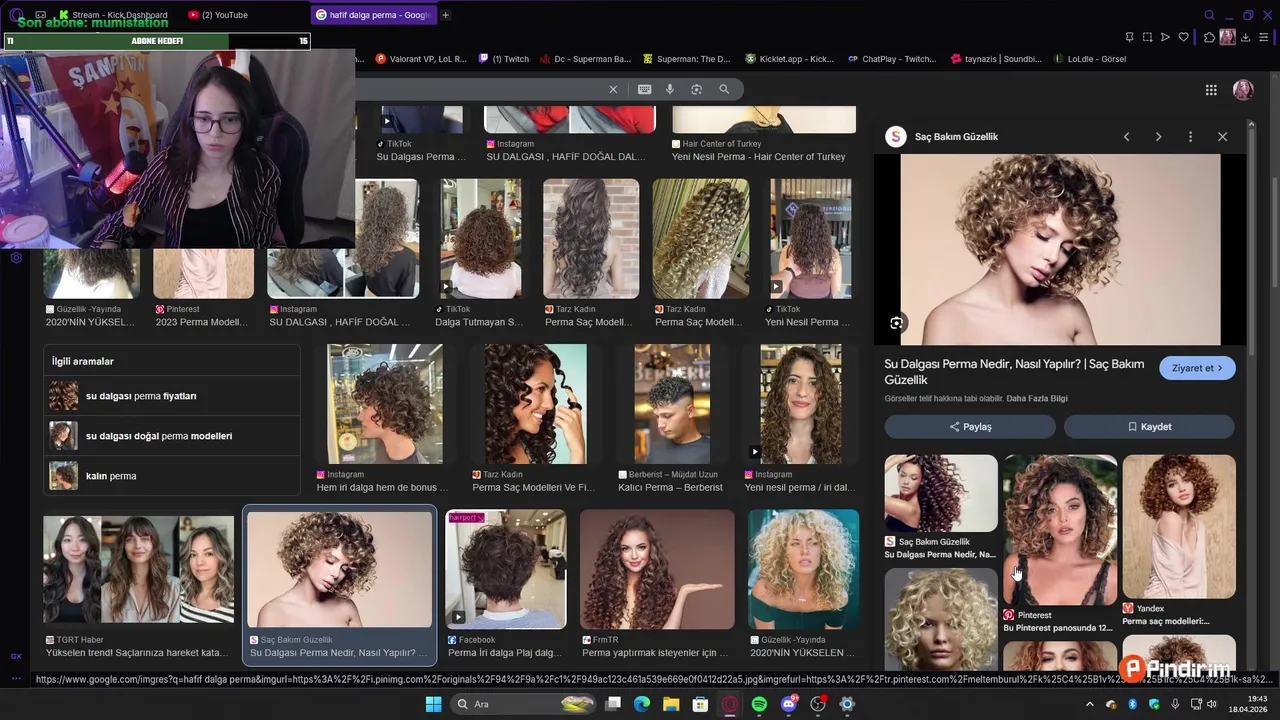Click the Paylaş share button
Viewport: 1280px width, 720px height.
point(970,427)
